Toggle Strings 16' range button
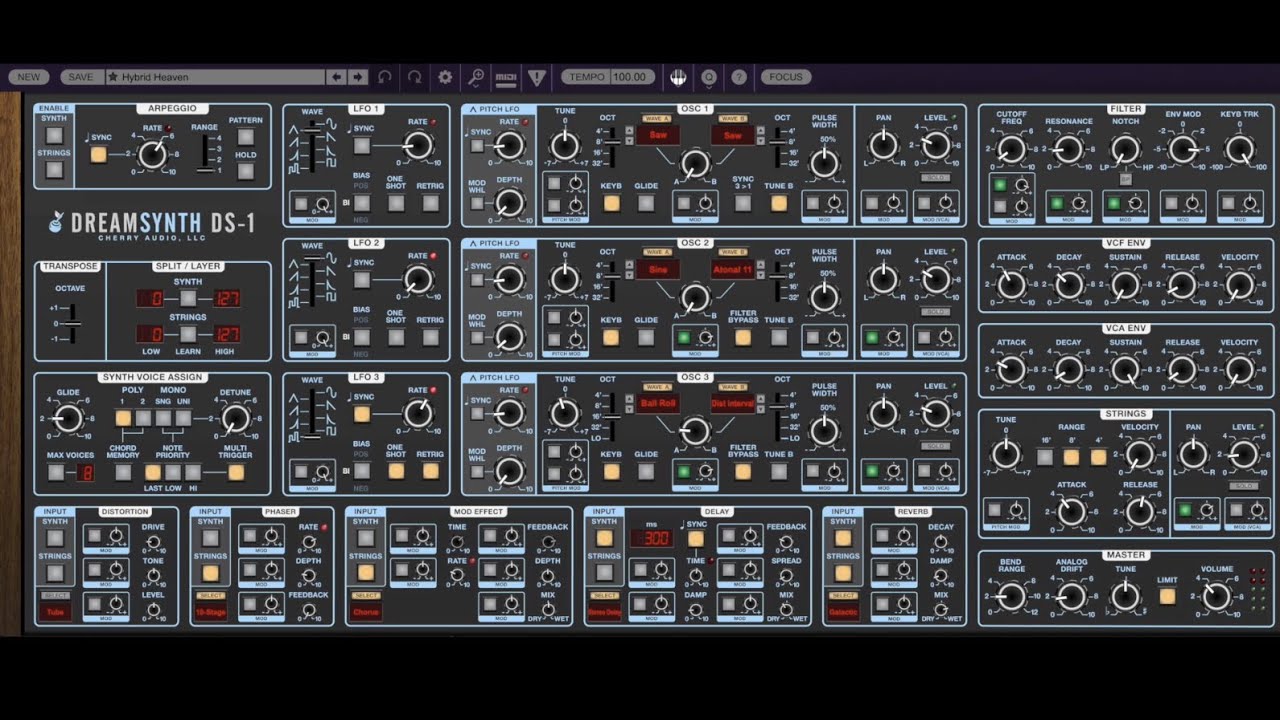The image size is (1280, 720). pos(1044,457)
